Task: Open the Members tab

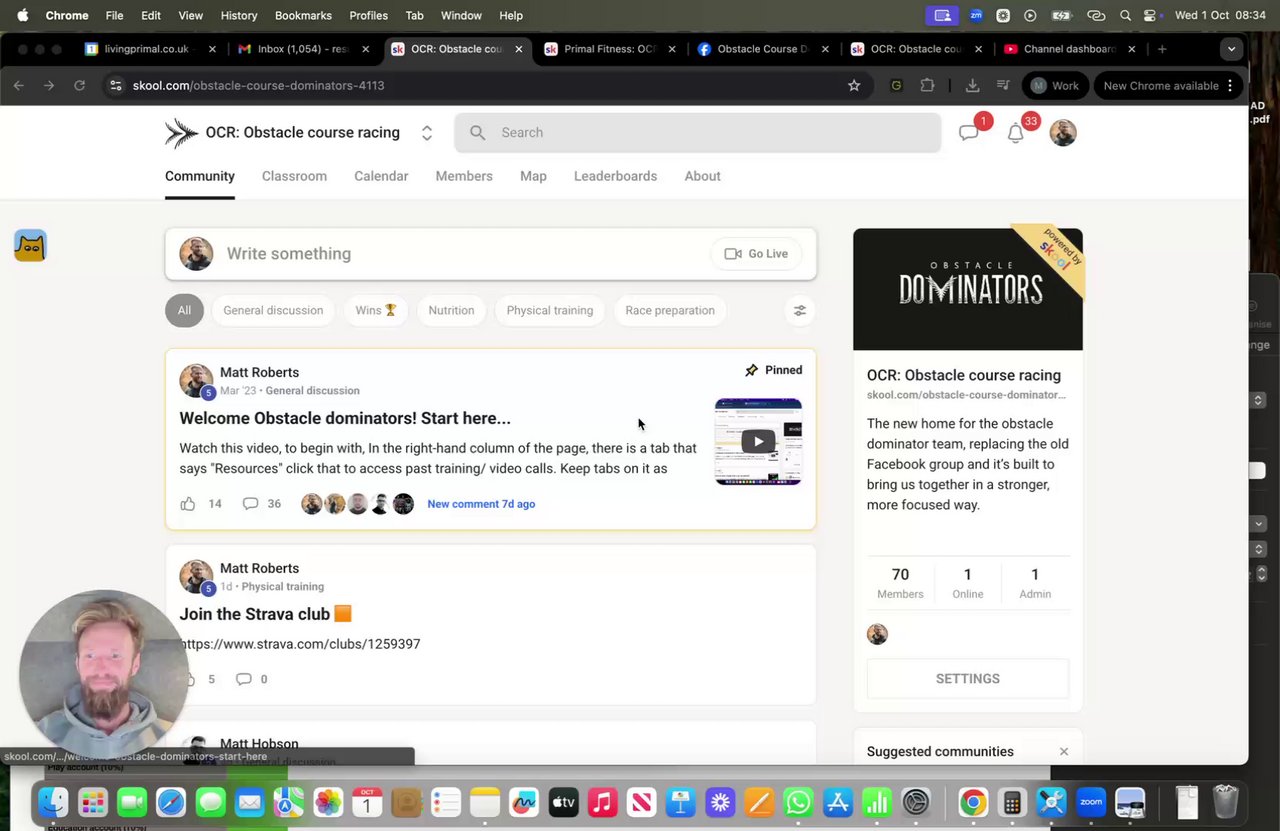Action: (x=464, y=176)
